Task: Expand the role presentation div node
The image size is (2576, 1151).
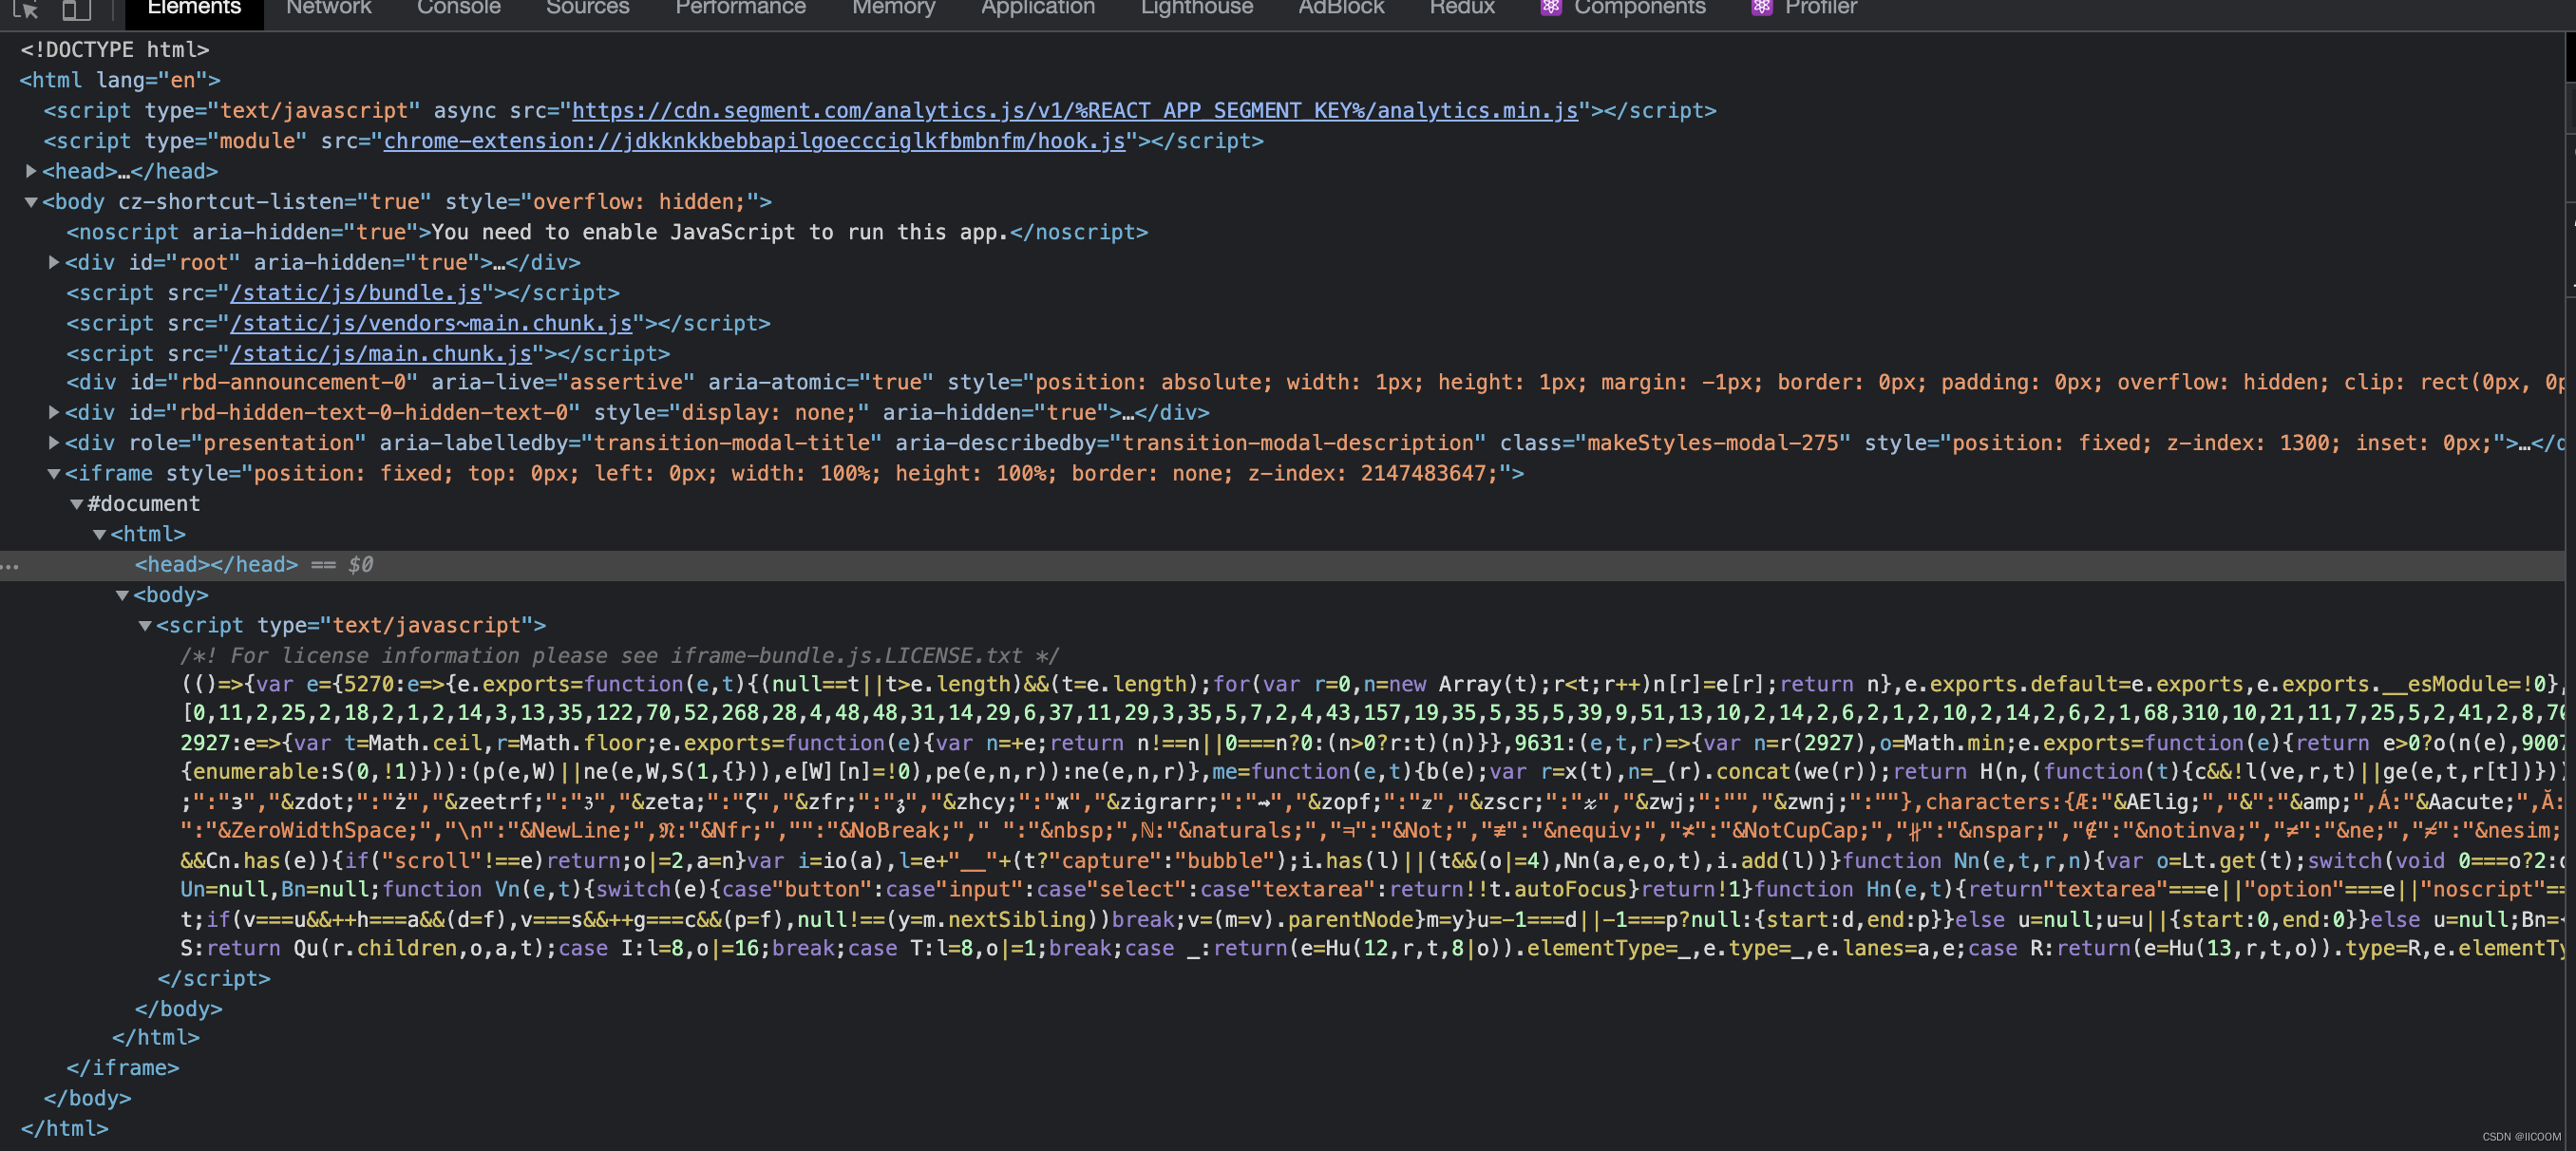Action: (54, 442)
